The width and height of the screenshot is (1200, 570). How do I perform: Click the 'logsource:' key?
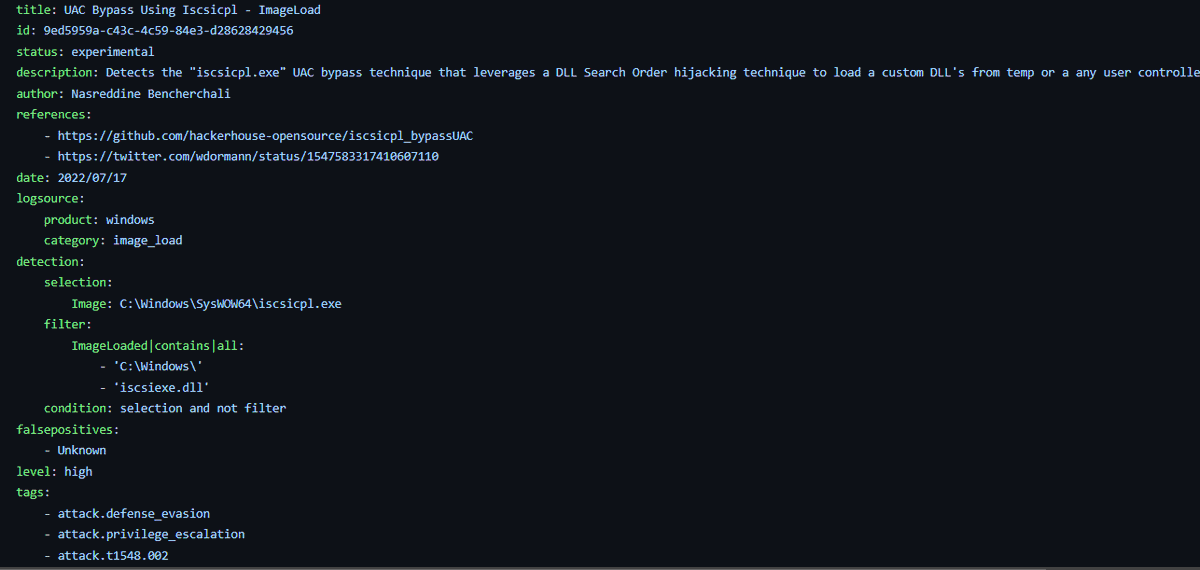pyautogui.click(x=50, y=198)
